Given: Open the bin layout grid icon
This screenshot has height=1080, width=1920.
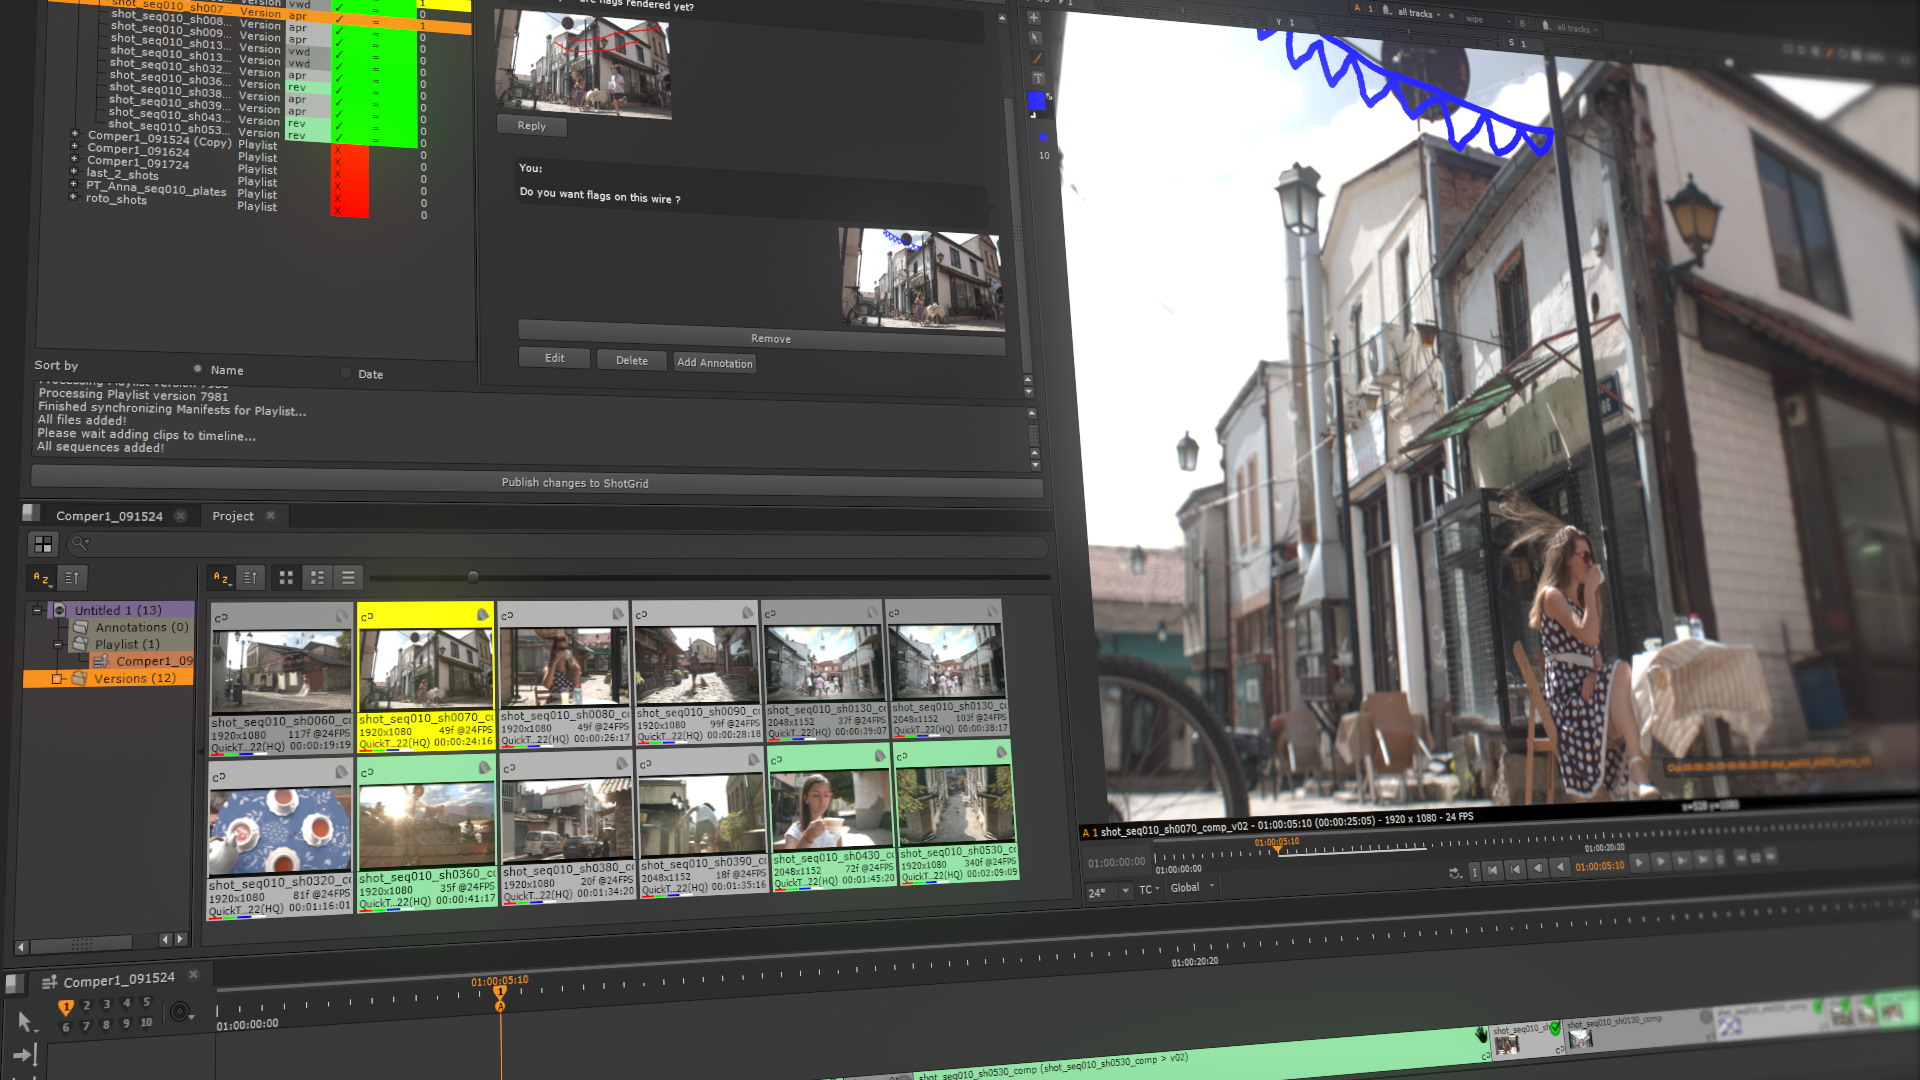Looking at the screenshot, I should (43, 544).
